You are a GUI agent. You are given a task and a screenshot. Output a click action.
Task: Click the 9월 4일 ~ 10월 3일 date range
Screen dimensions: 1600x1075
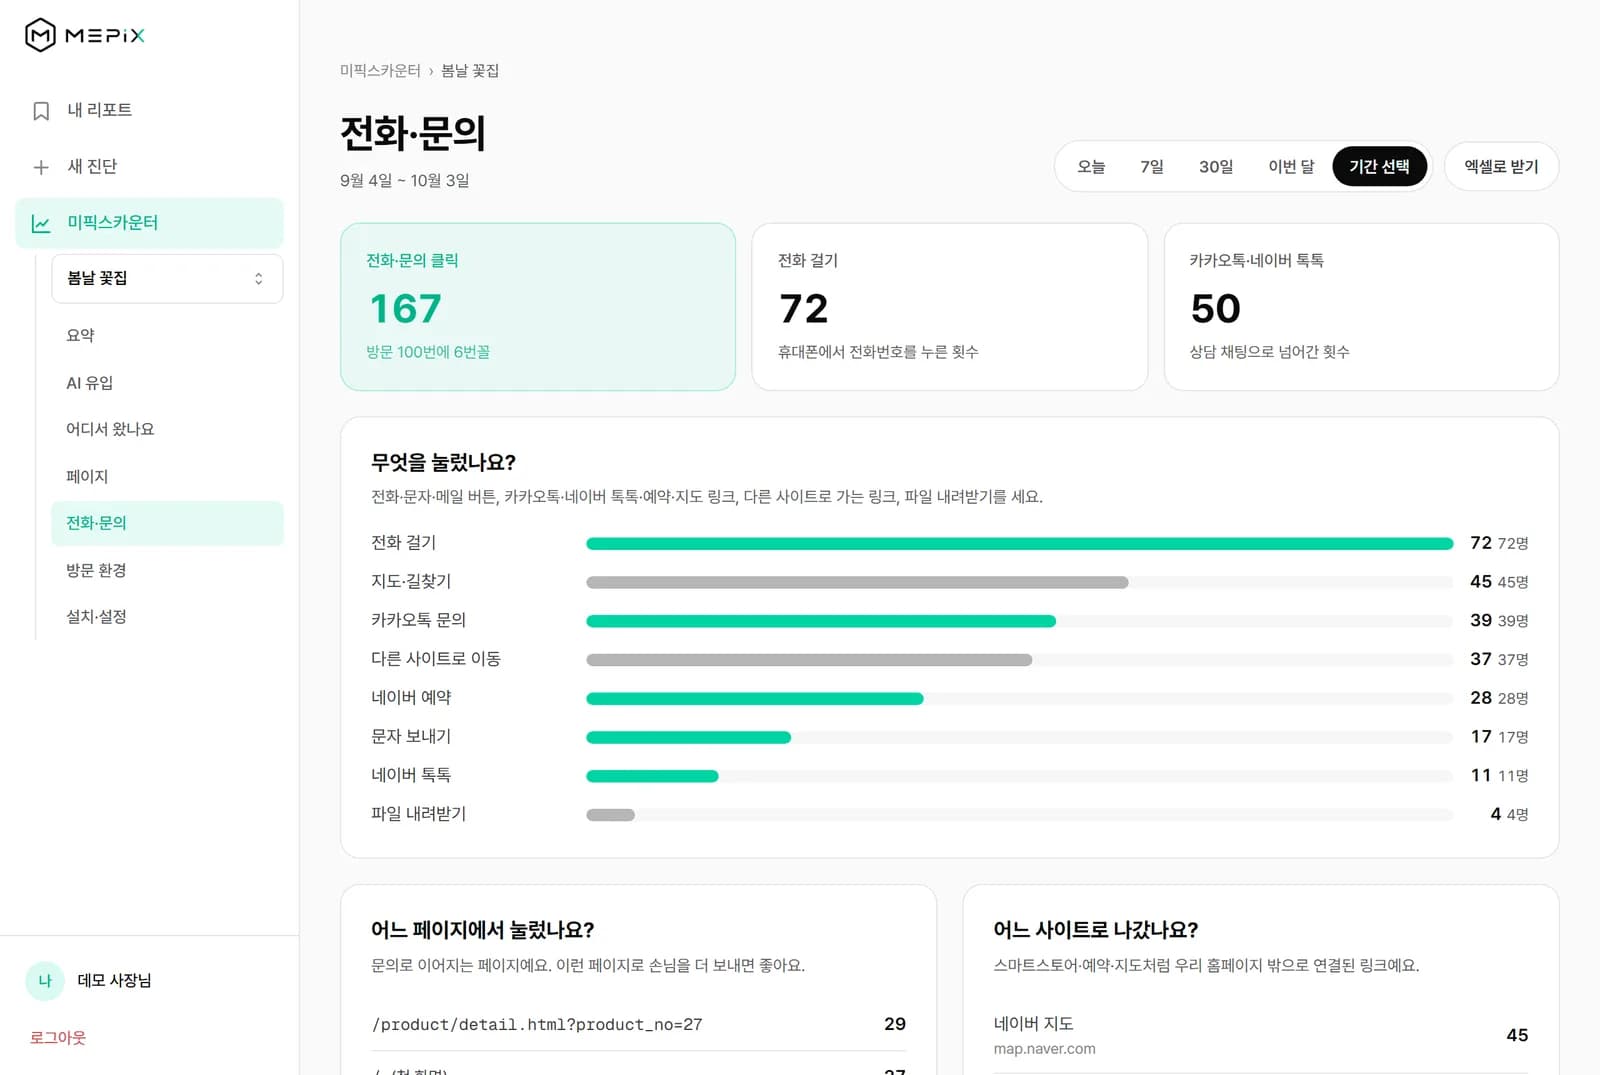(405, 181)
